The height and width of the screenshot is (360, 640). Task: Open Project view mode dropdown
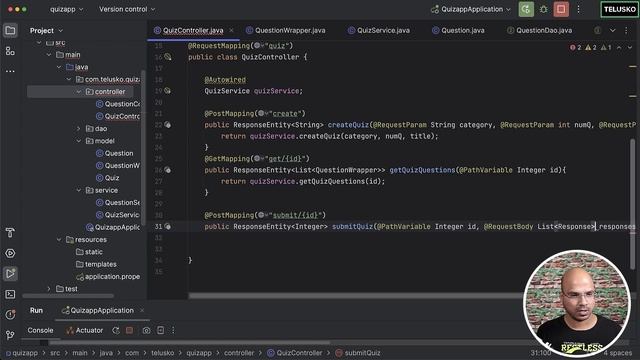(x=47, y=31)
